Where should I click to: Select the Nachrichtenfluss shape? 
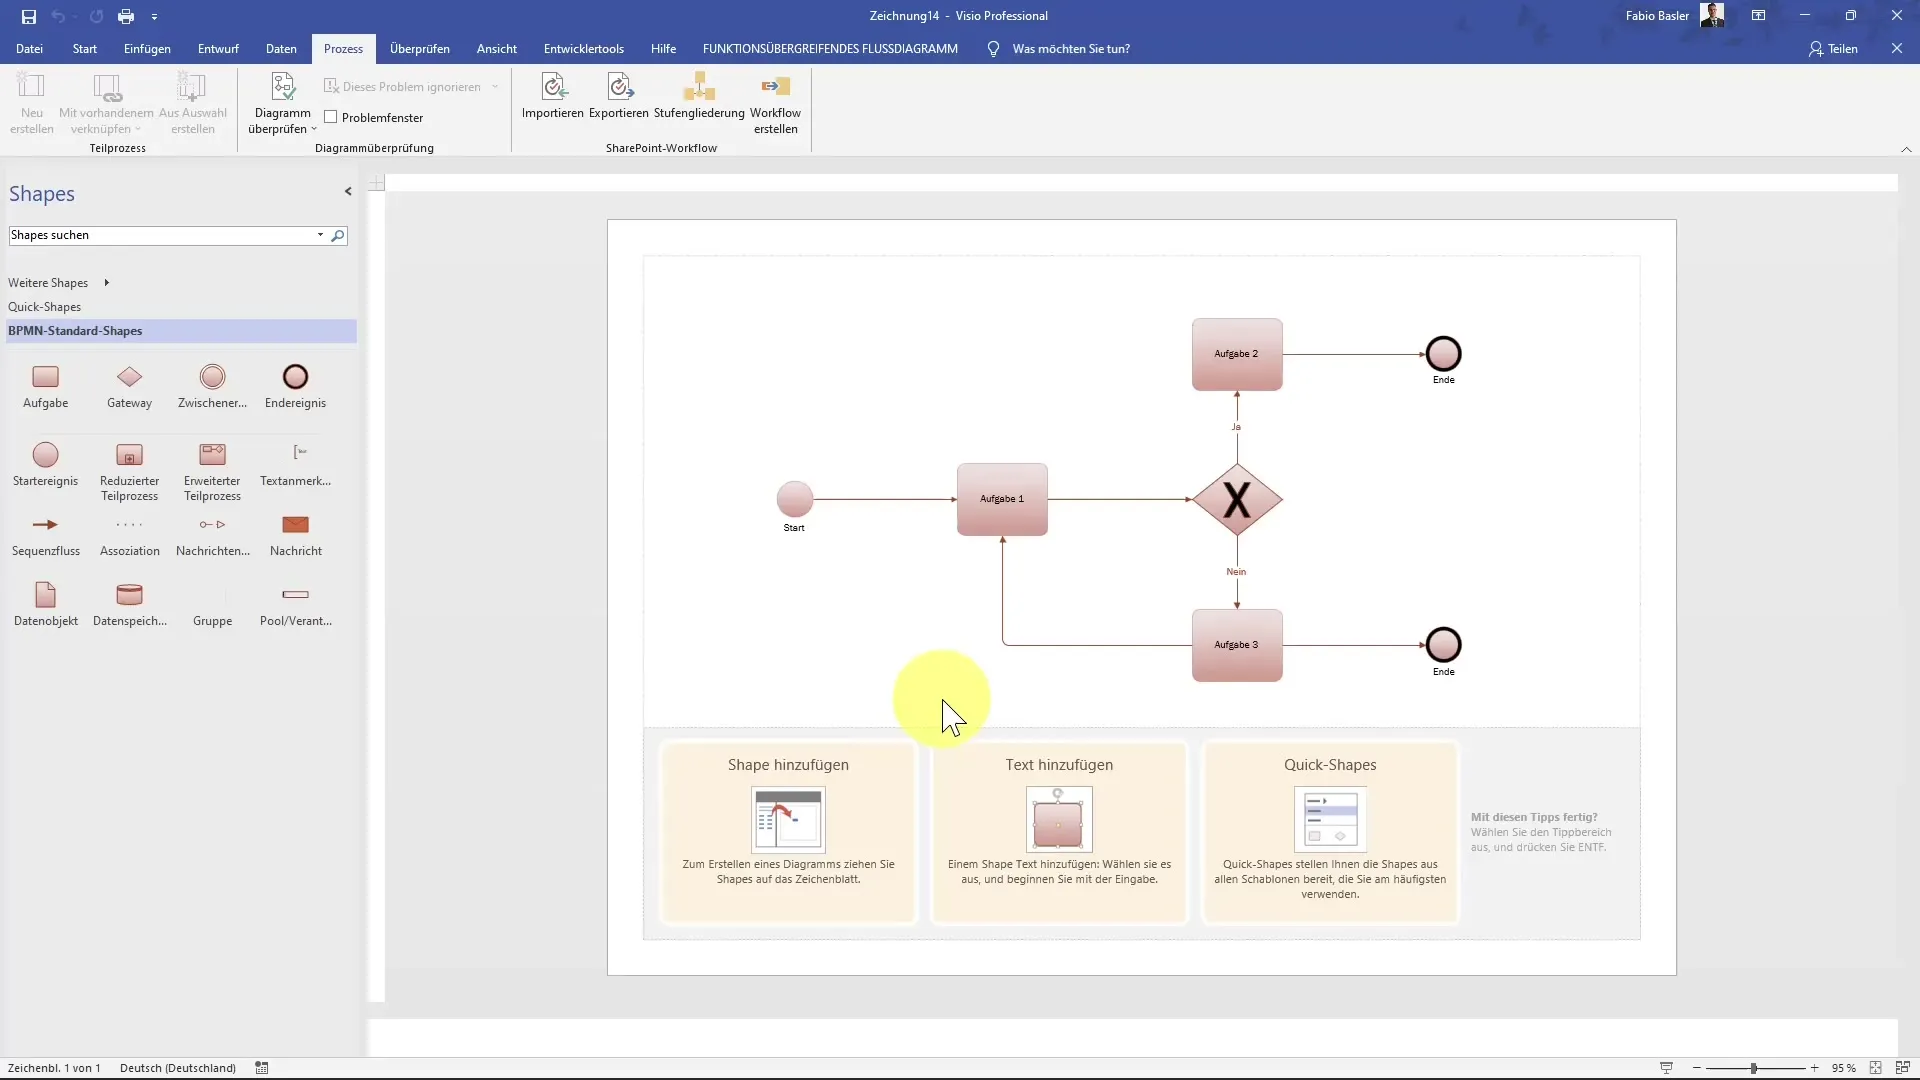tap(212, 535)
